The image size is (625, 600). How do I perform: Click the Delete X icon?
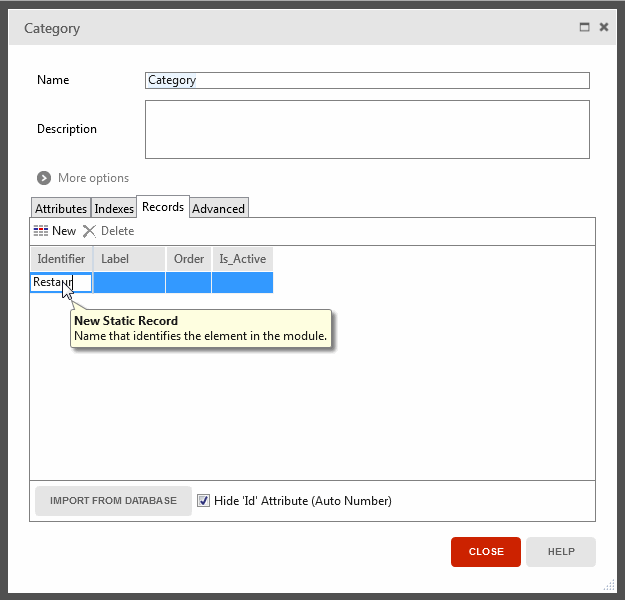(x=89, y=231)
